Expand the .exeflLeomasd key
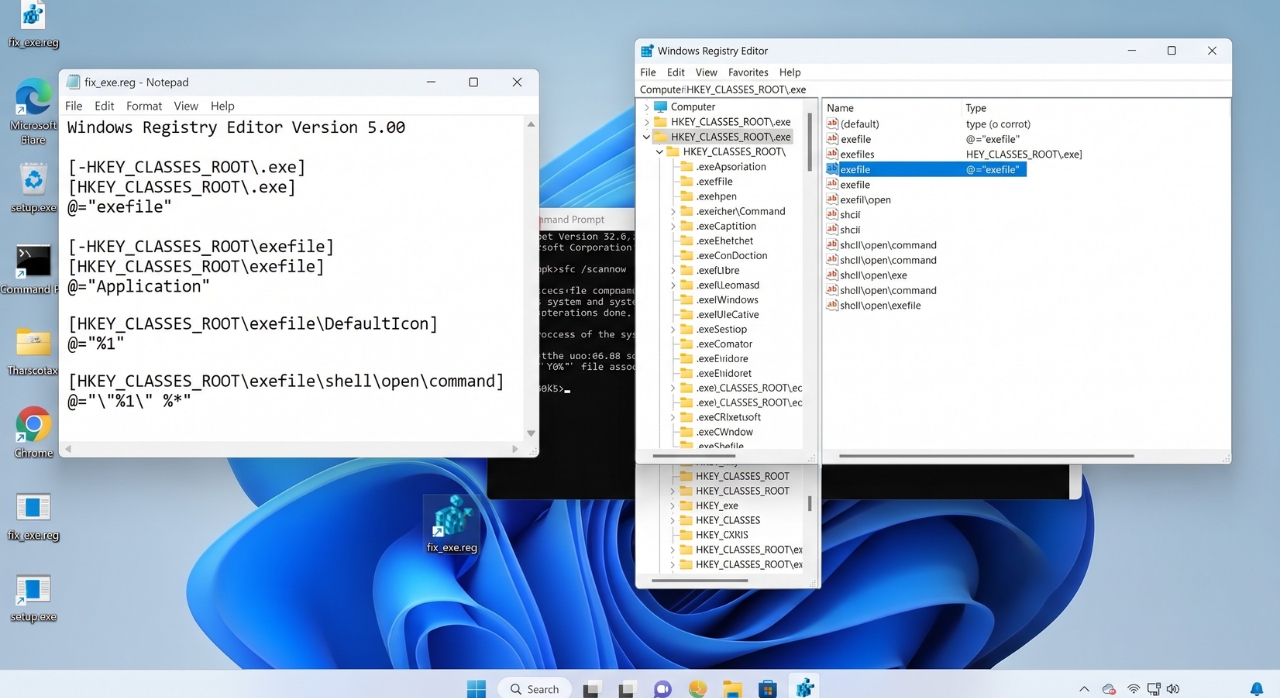The height and width of the screenshot is (698, 1280). pyautogui.click(x=673, y=285)
